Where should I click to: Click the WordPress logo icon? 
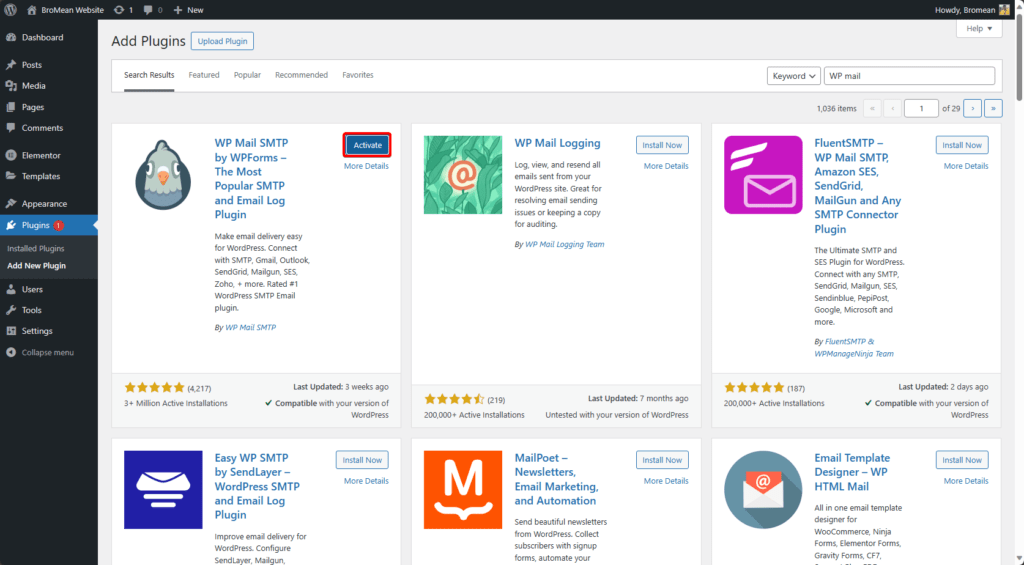click(x=12, y=9)
